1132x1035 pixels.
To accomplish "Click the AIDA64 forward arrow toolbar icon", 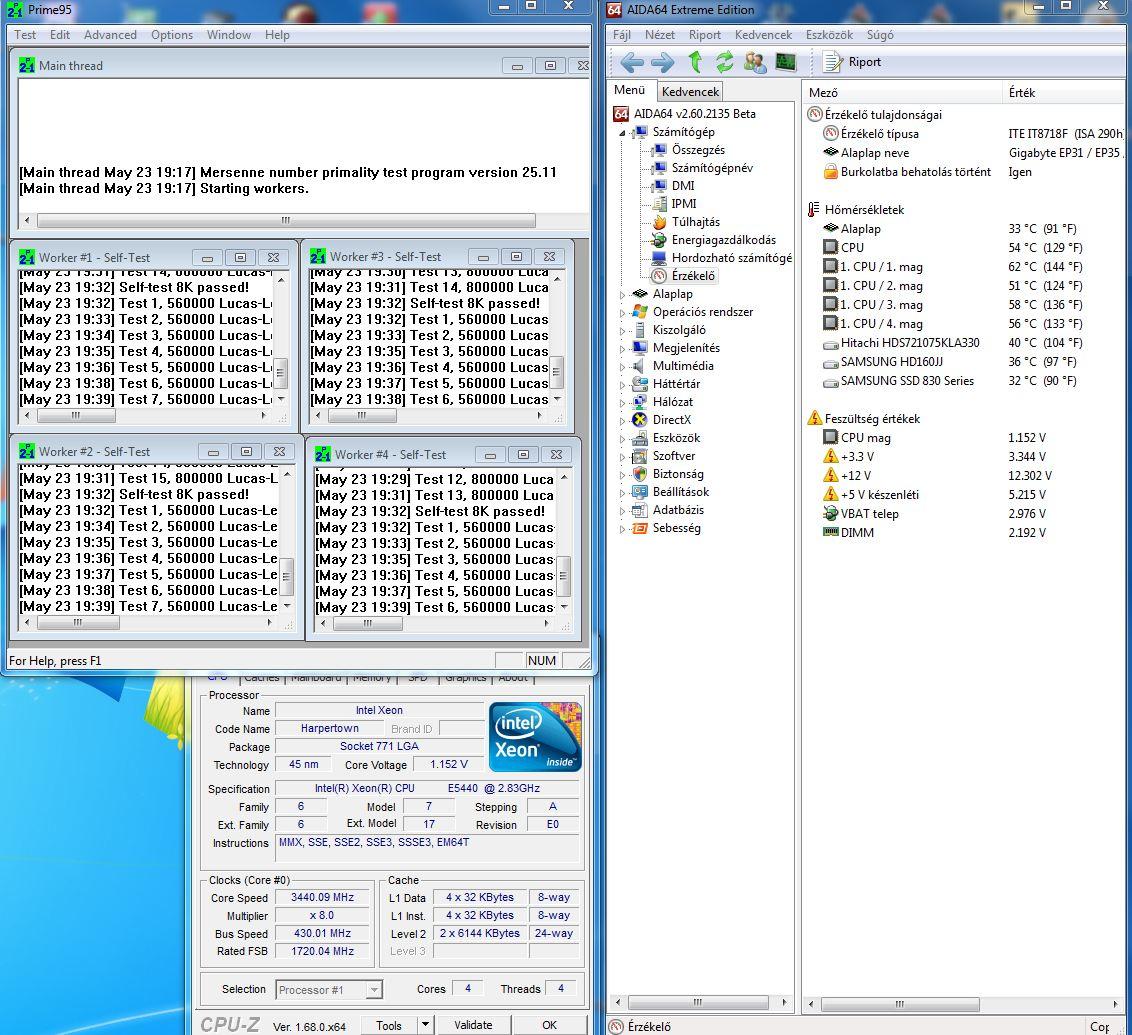I will (x=662, y=63).
